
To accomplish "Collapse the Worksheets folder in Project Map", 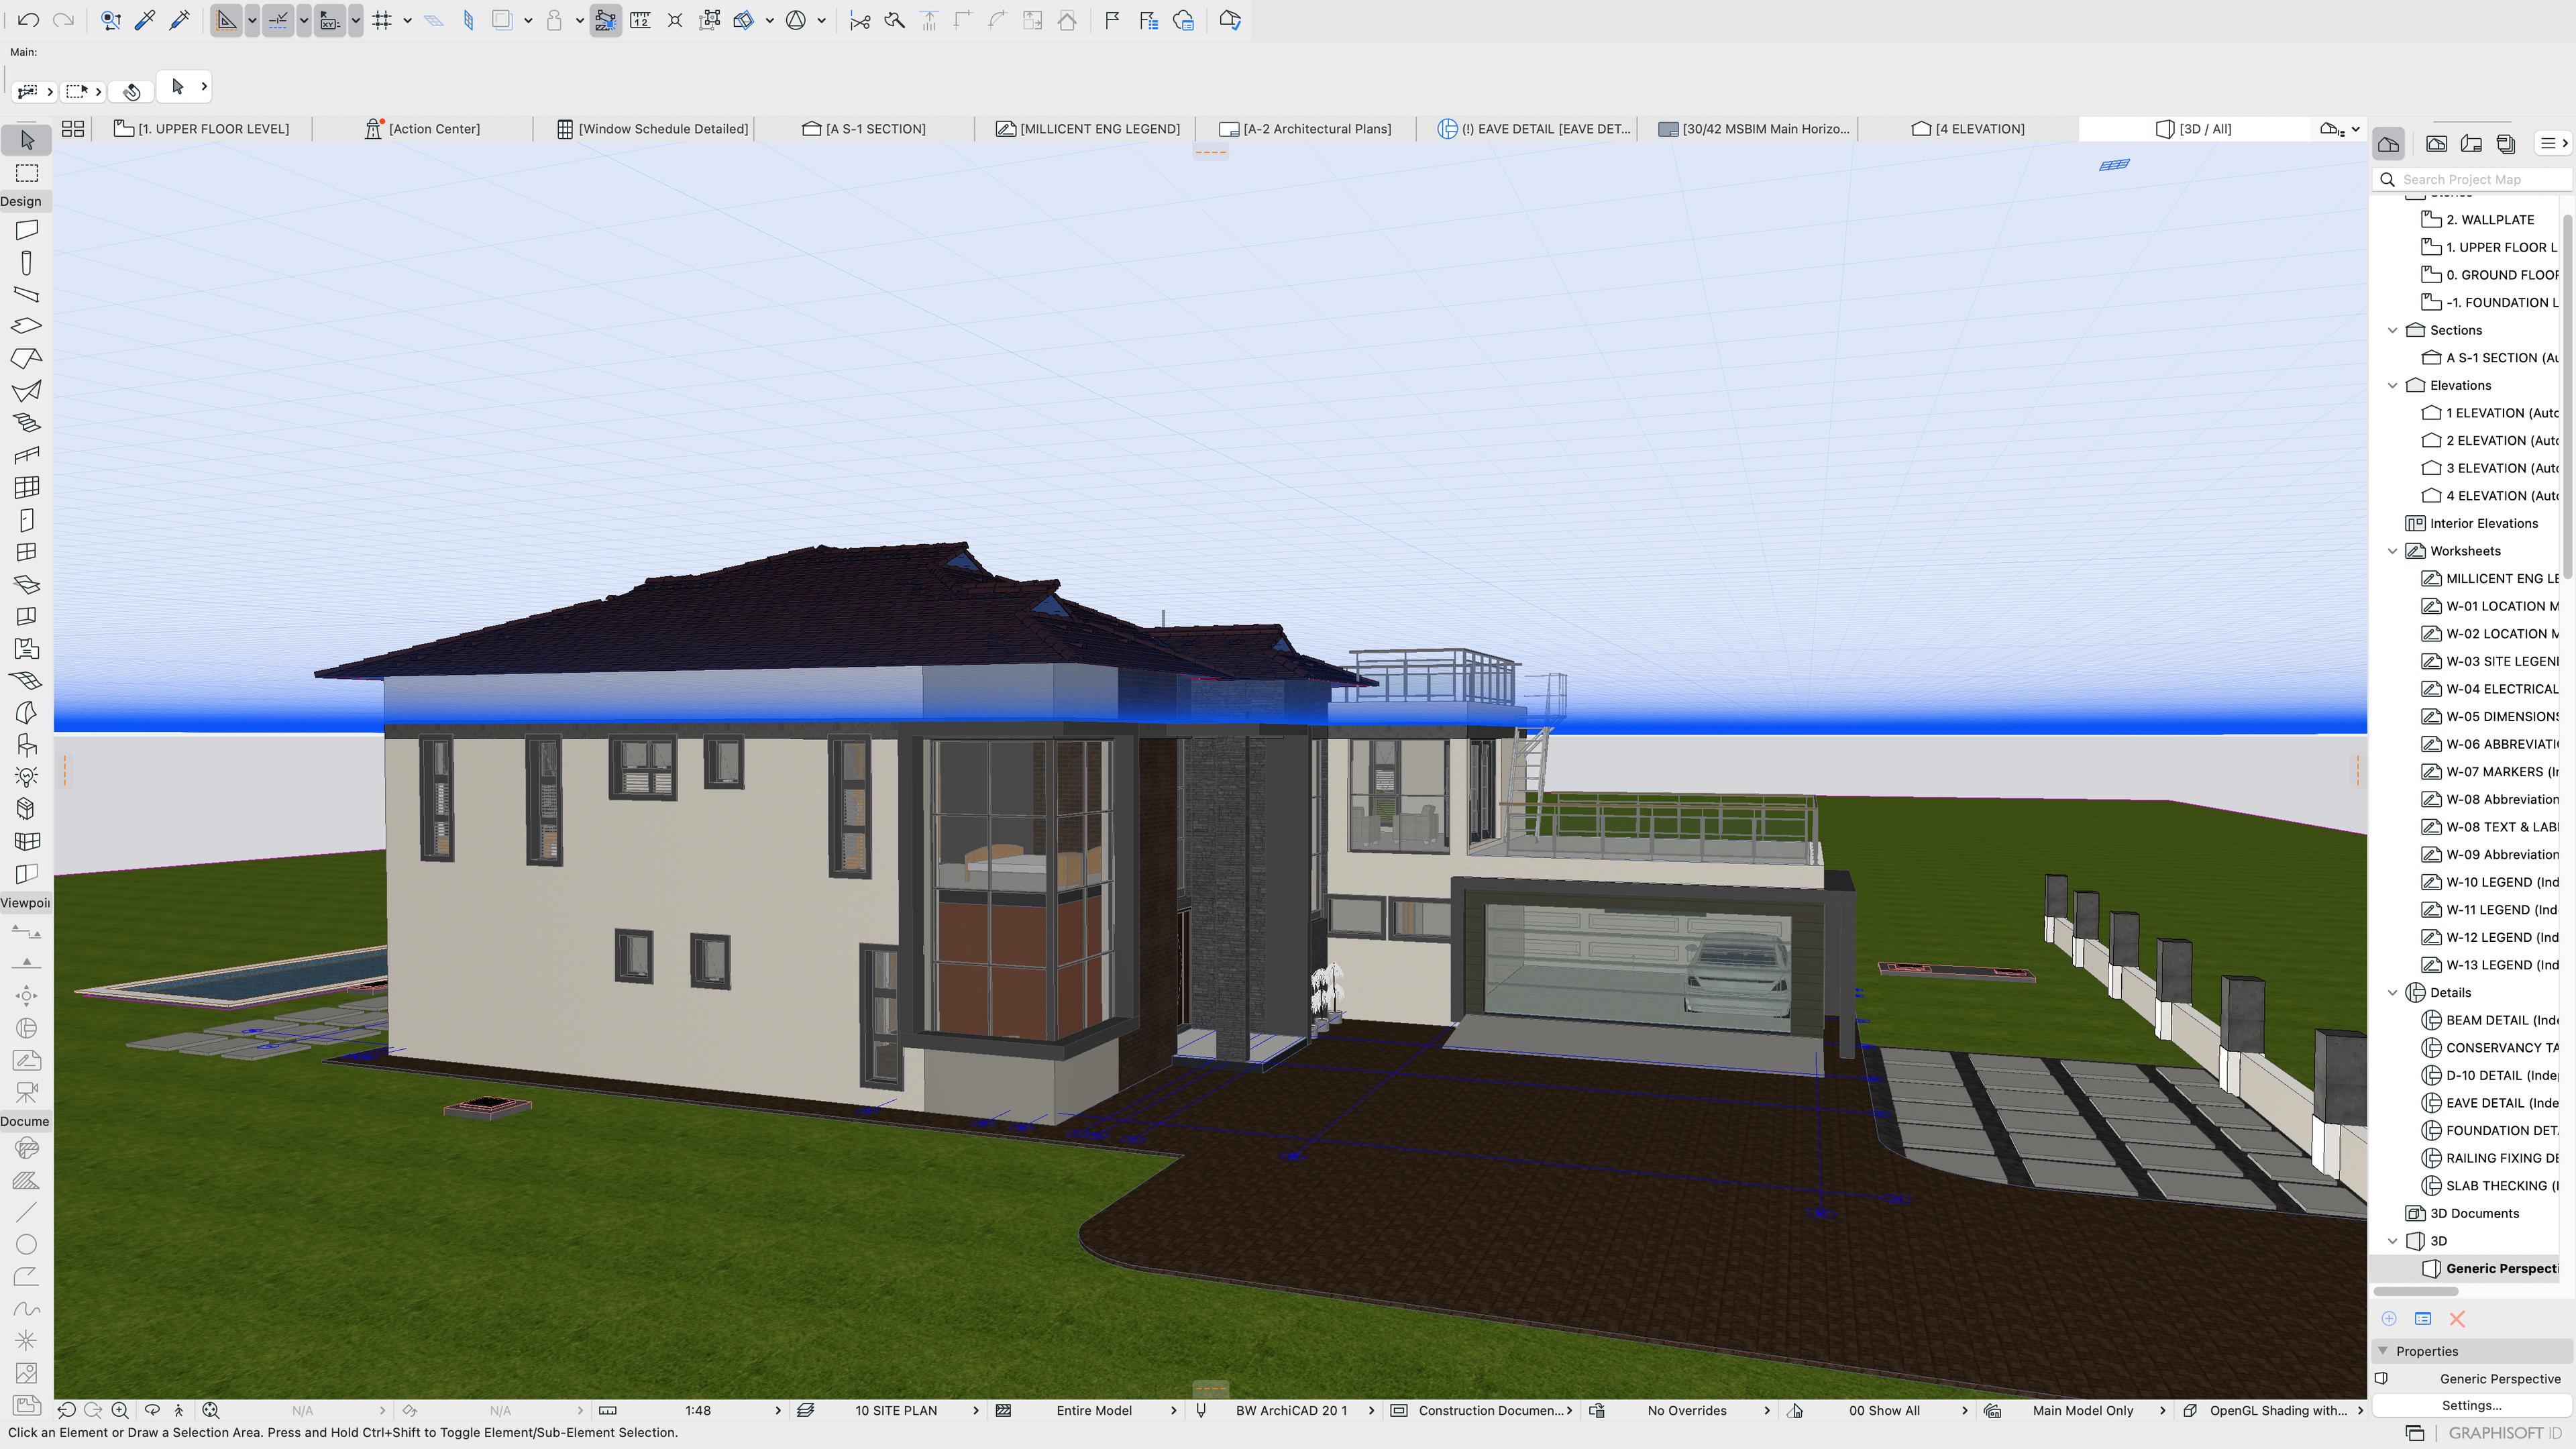I will coord(2393,551).
